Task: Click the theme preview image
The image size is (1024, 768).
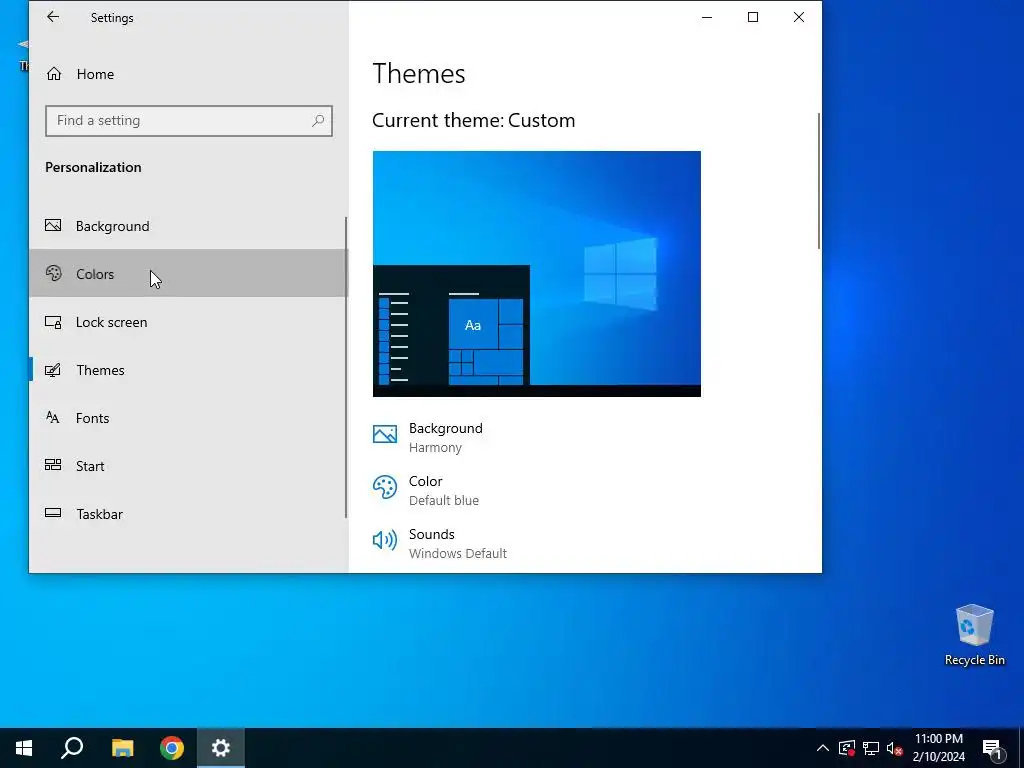Action: click(x=537, y=274)
